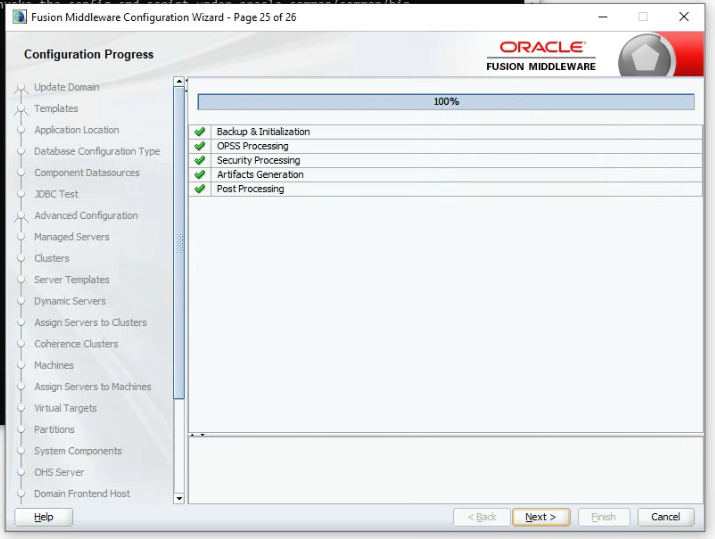Click the Post Processing green checkmark
The width and height of the screenshot is (715, 539).
[200, 189]
